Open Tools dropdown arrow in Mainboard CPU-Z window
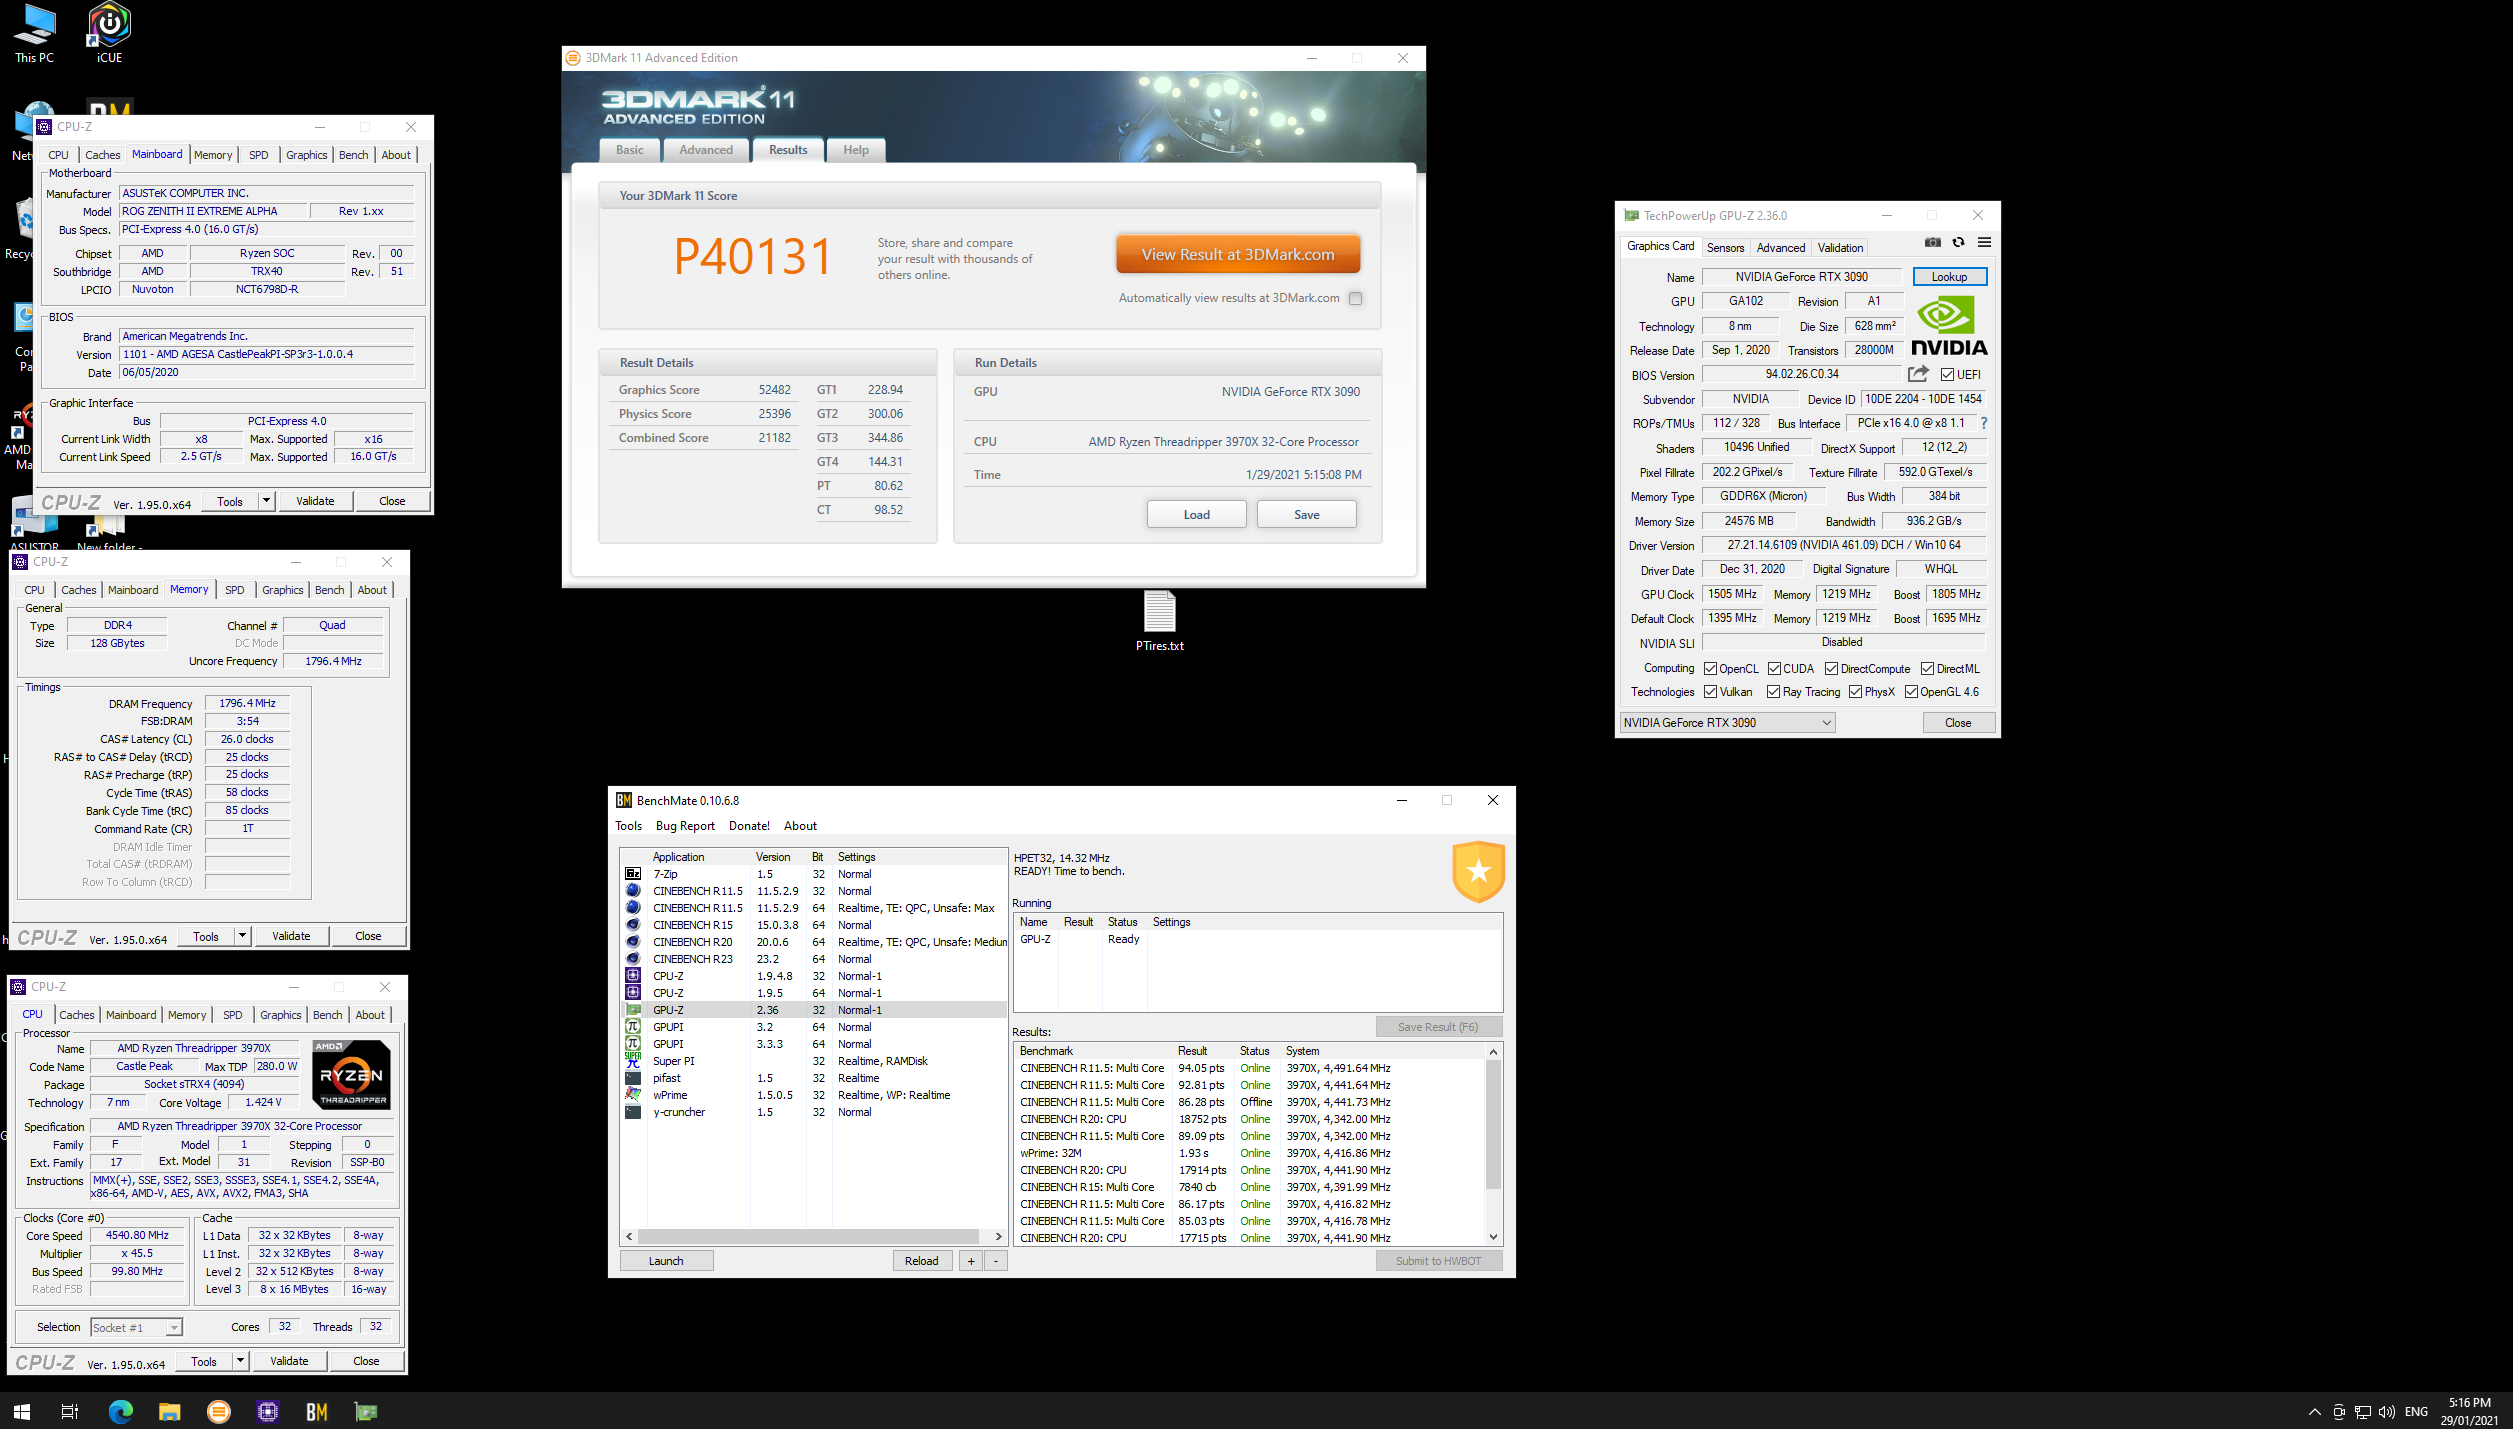Image resolution: width=2513 pixels, height=1429 pixels. pos(266,501)
